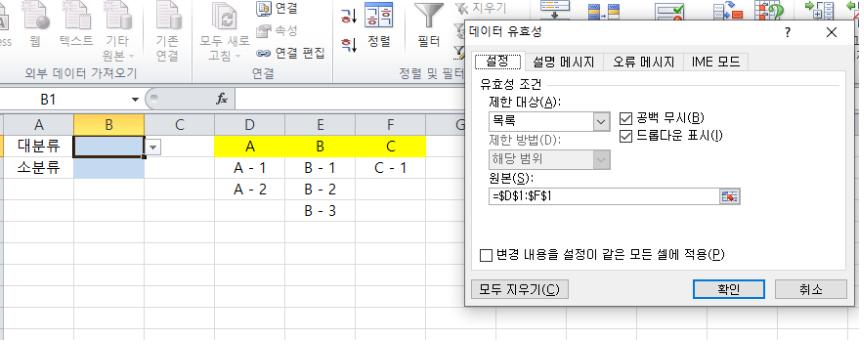Check 변경 내용을 설정이 같은 모든 셀에 적용
864x361 pixels.
486,255
